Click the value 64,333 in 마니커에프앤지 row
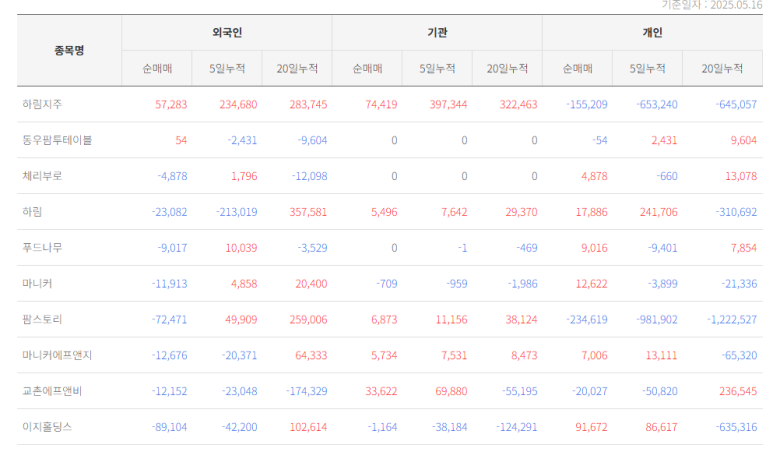 point(311,355)
